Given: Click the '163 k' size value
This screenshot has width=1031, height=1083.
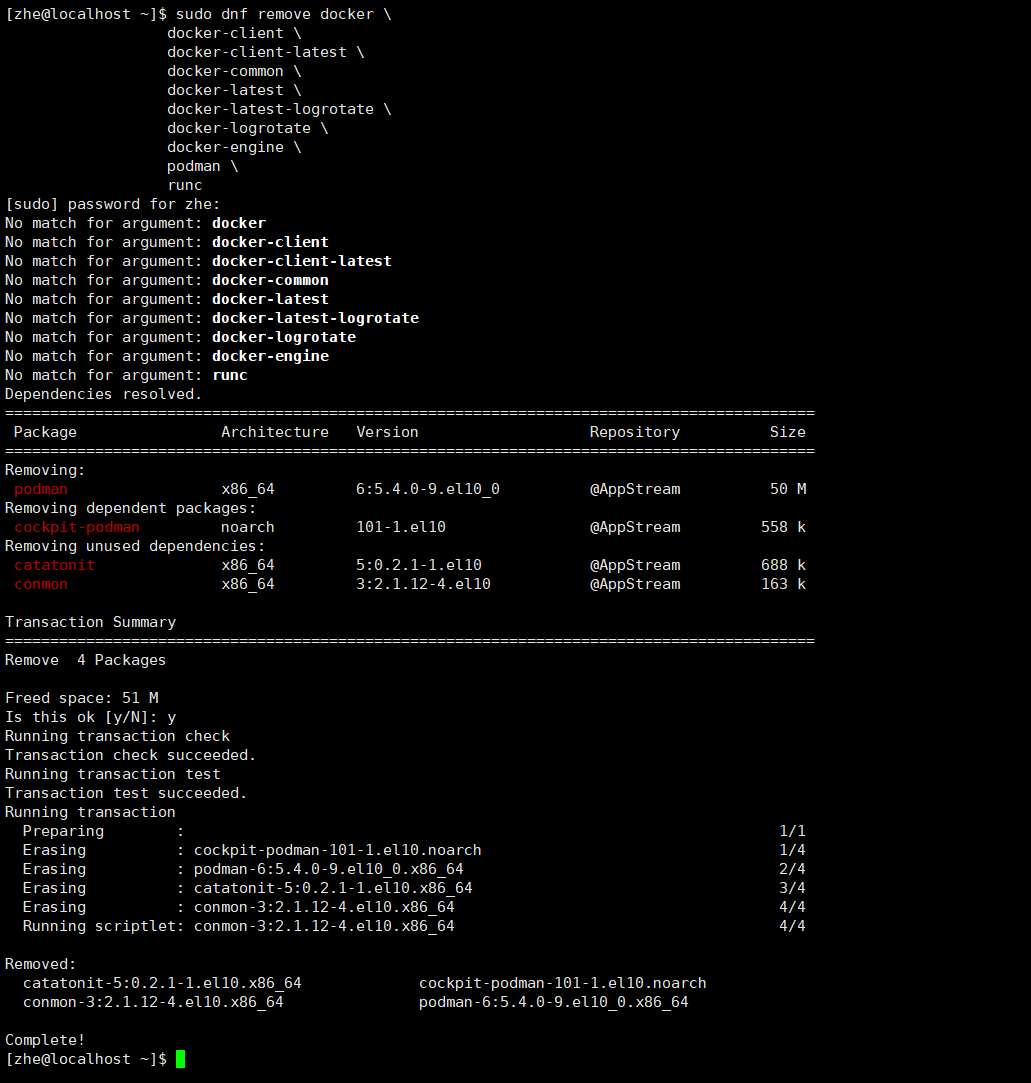Looking at the screenshot, I should point(783,584).
